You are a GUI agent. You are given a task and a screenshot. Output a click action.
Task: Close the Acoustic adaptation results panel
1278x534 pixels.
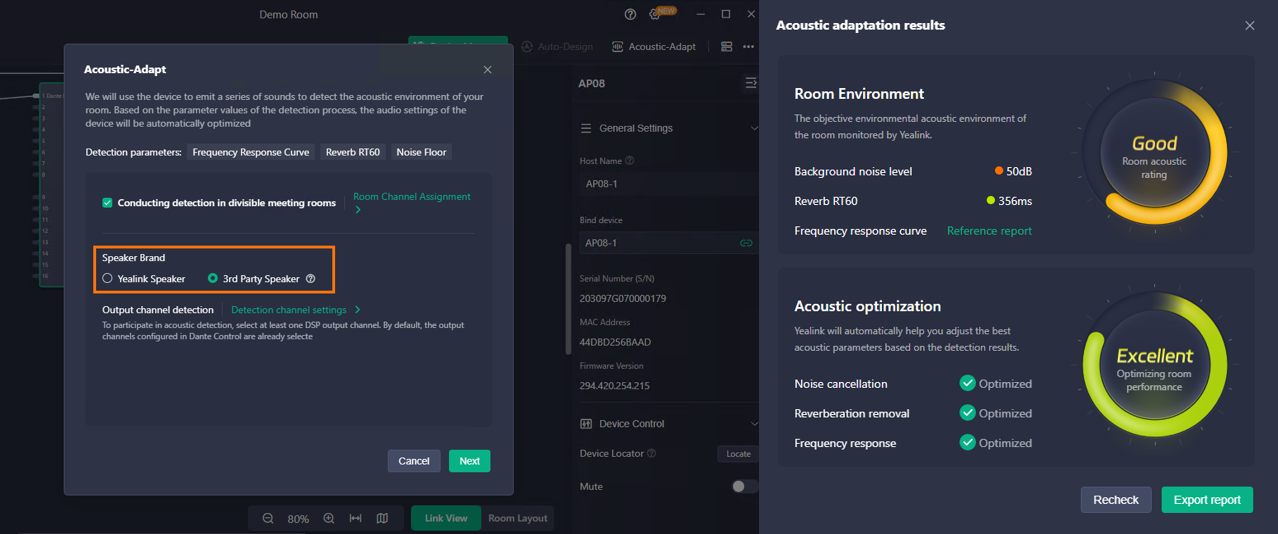tap(1249, 25)
